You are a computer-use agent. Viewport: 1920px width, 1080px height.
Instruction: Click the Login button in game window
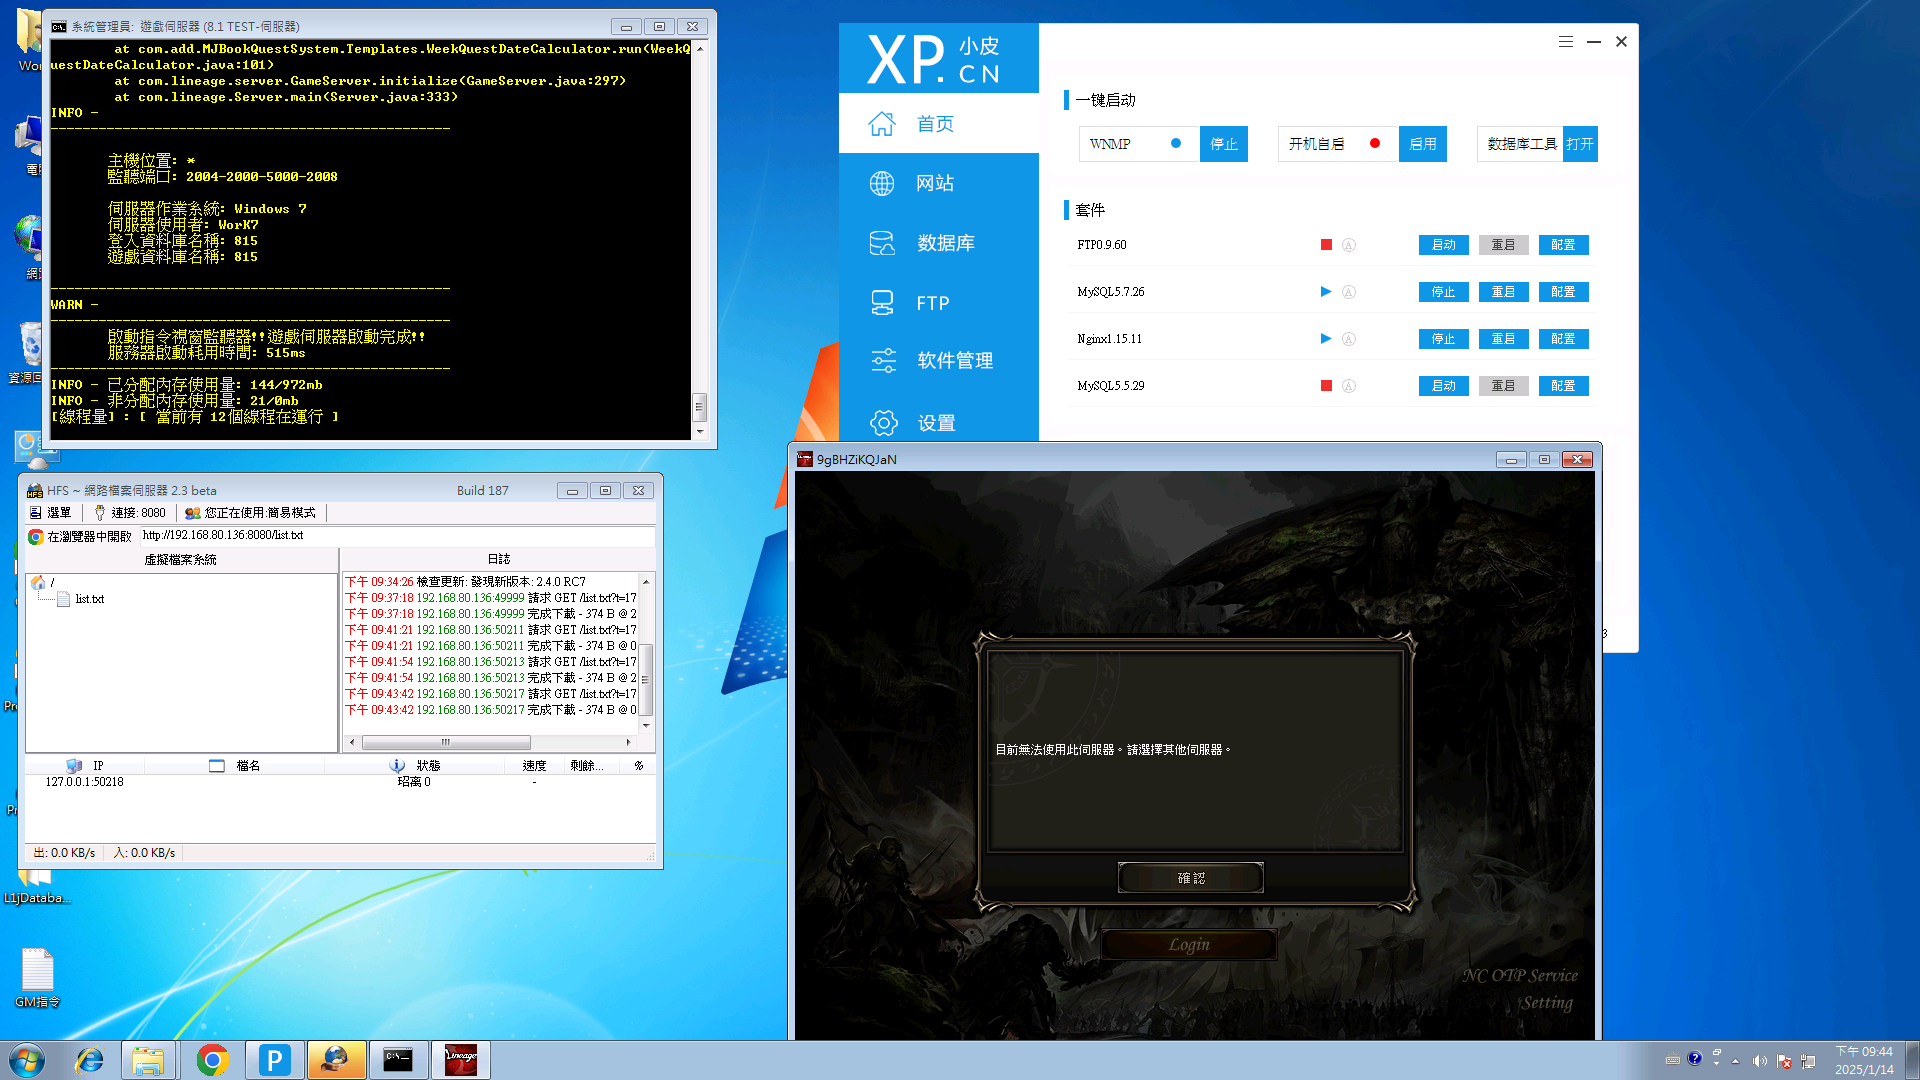pos(1189,945)
